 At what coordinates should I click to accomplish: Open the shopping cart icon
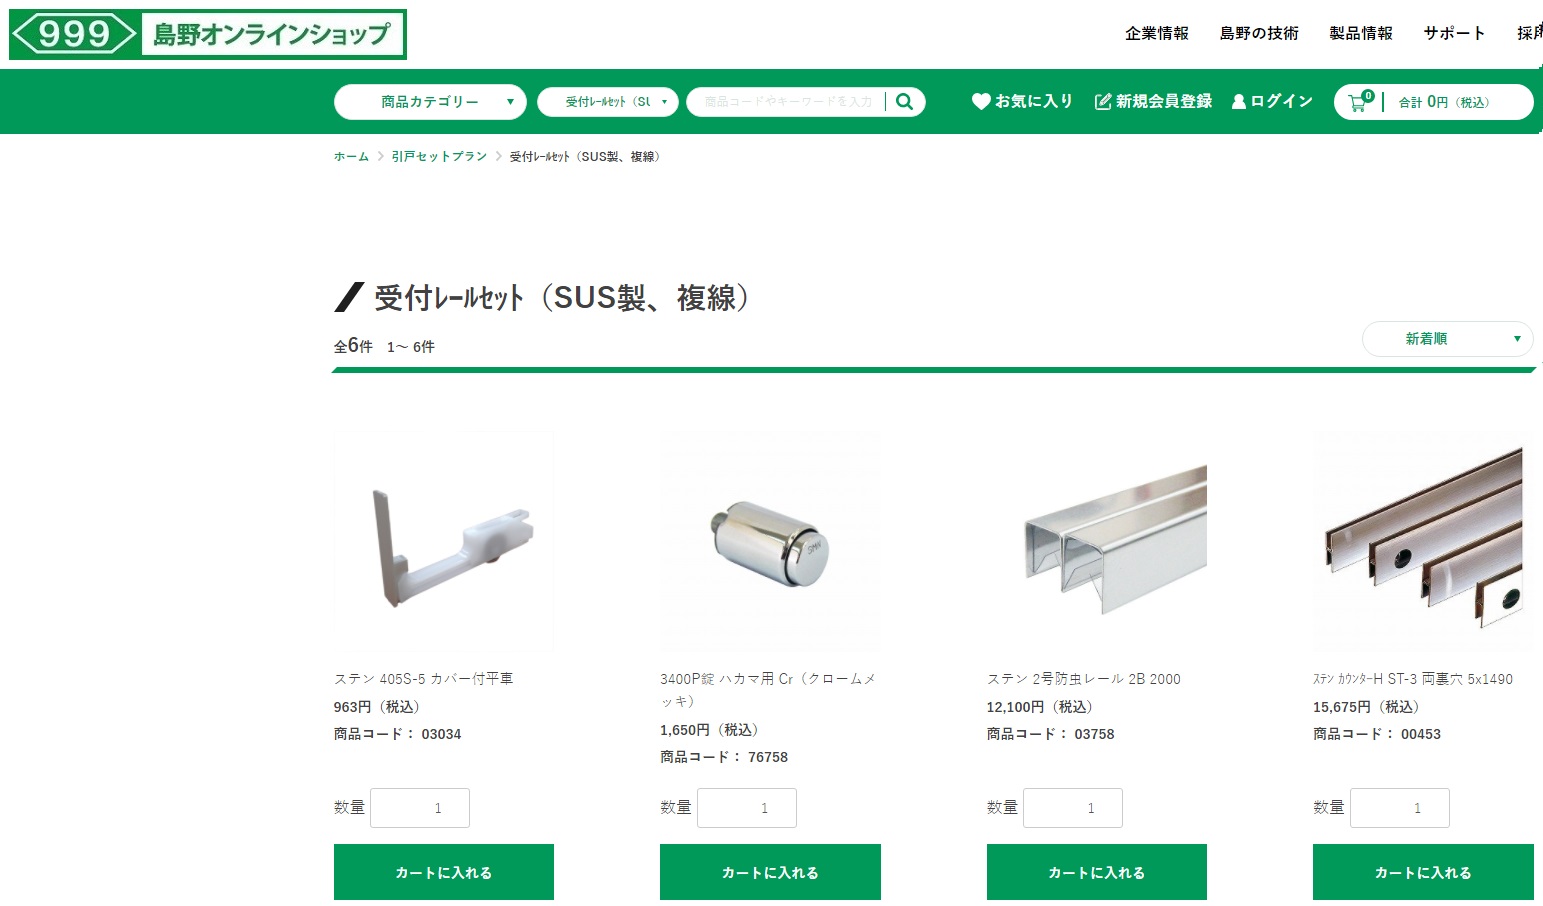1360,101
